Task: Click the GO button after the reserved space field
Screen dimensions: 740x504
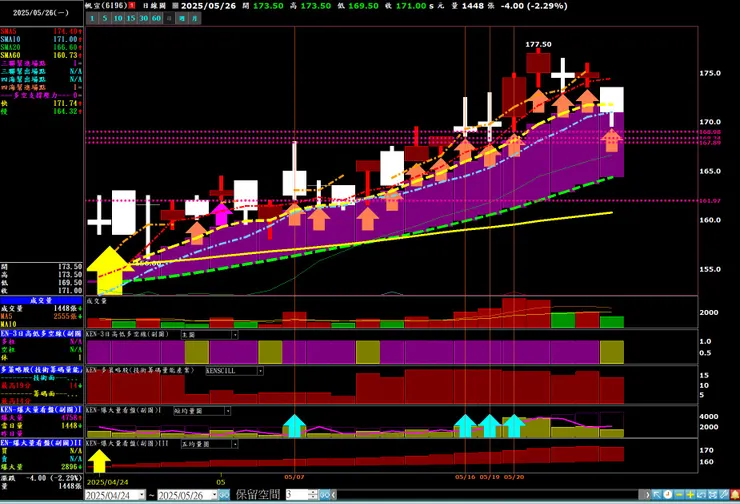Action: [x=324, y=495]
